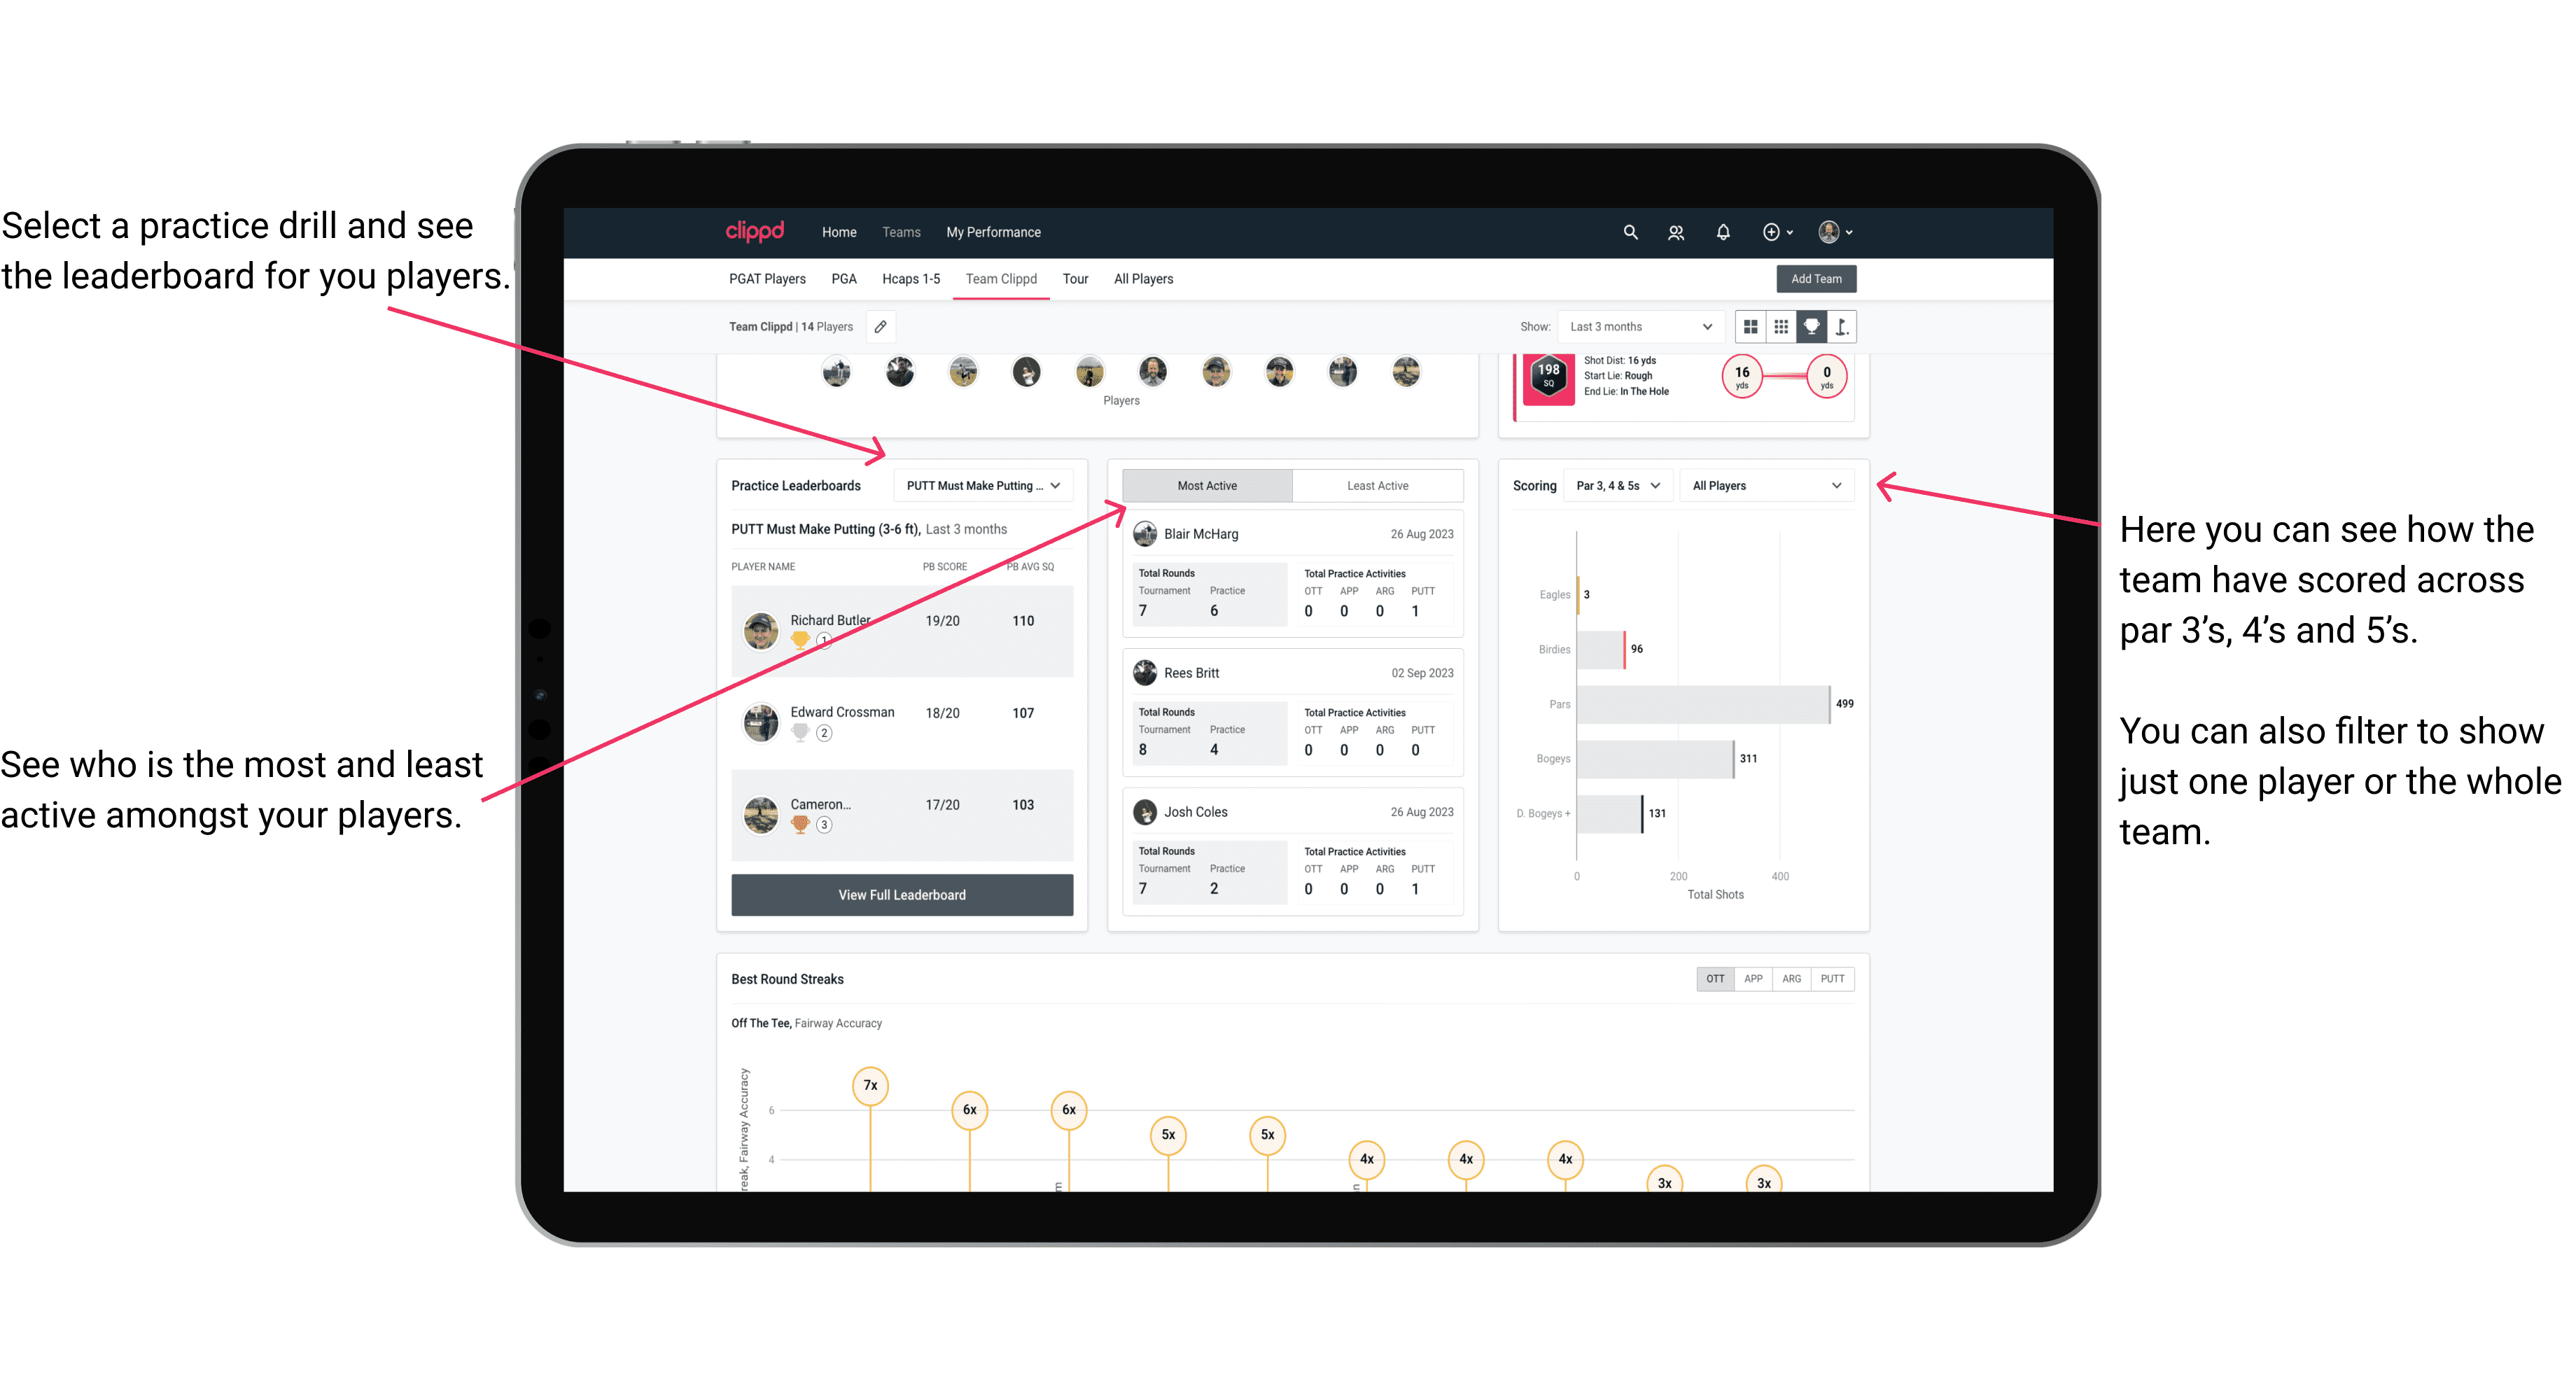Click the search icon in the top navbar
This screenshot has width=2576, height=1386.
point(1629,232)
